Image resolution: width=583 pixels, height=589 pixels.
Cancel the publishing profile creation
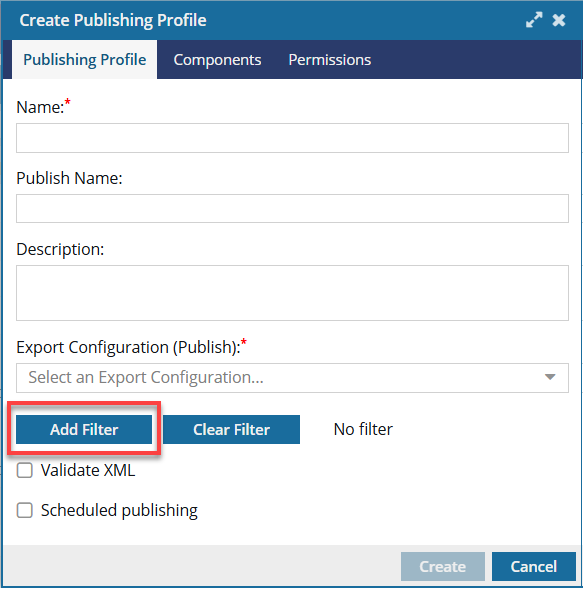click(533, 566)
